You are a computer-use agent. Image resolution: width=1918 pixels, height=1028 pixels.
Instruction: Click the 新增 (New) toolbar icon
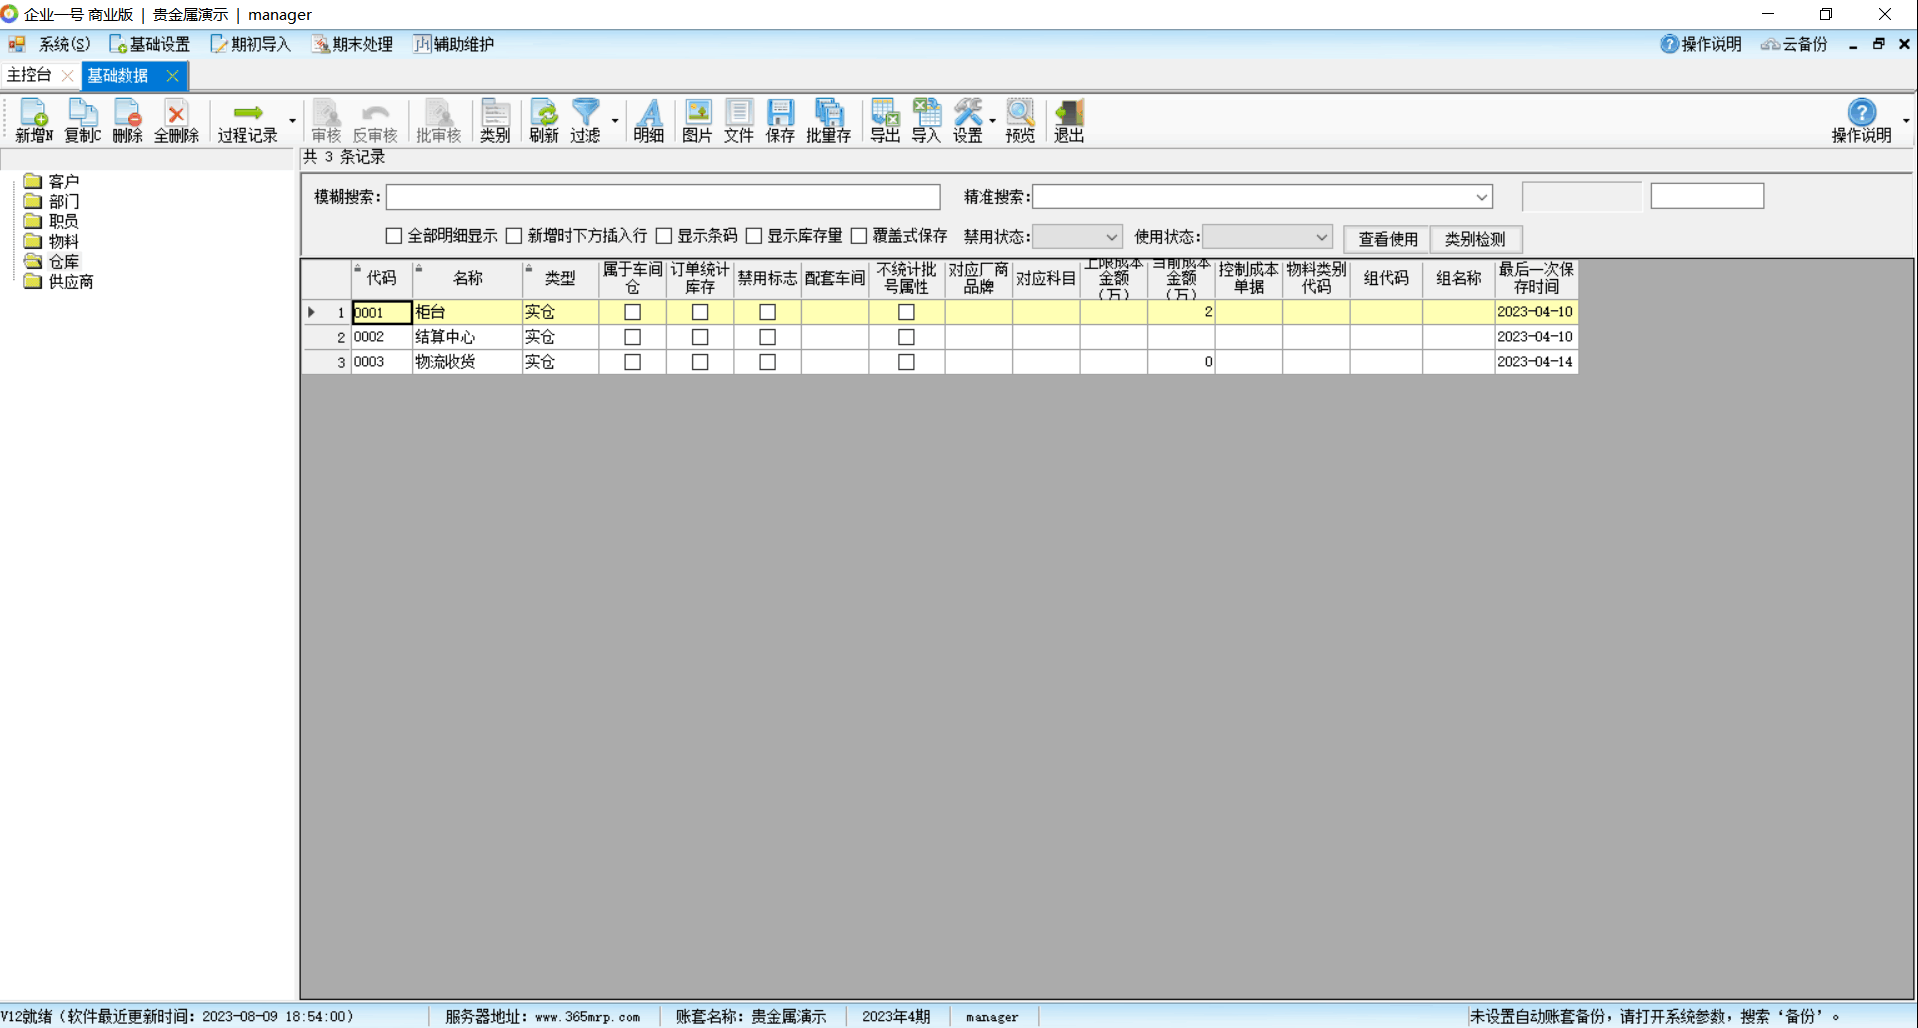tap(33, 121)
